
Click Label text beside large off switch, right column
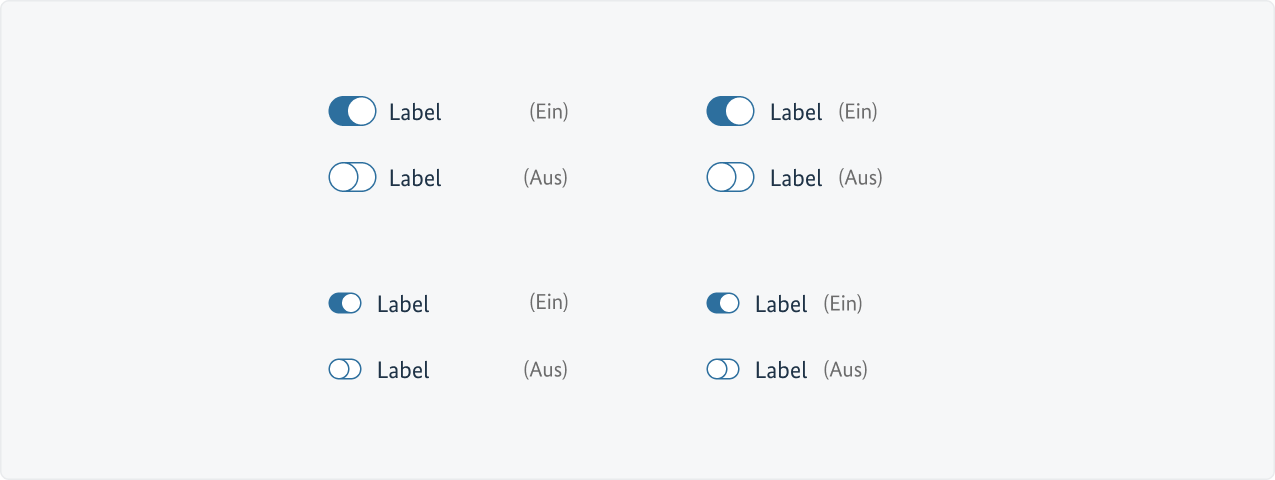pyautogui.click(x=796, y=178)
